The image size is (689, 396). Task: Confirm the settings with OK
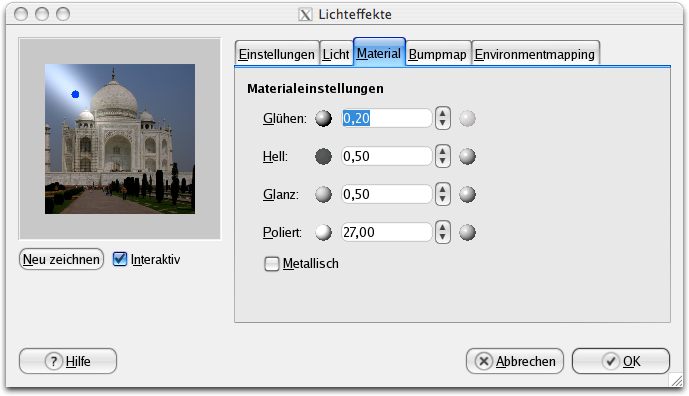[620, 361]
